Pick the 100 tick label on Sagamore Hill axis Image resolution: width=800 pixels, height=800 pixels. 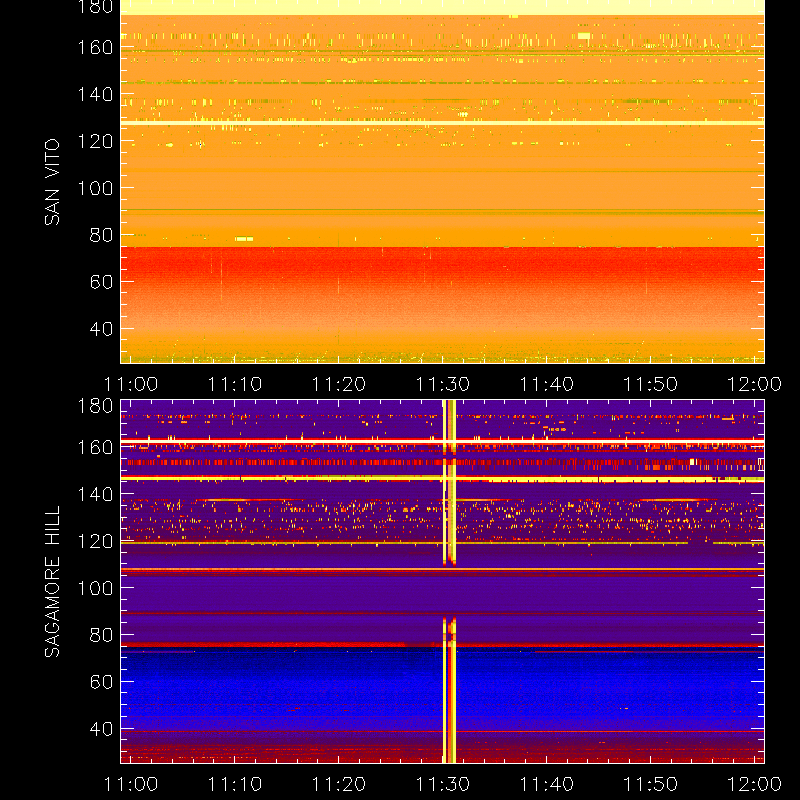point(95,588)
